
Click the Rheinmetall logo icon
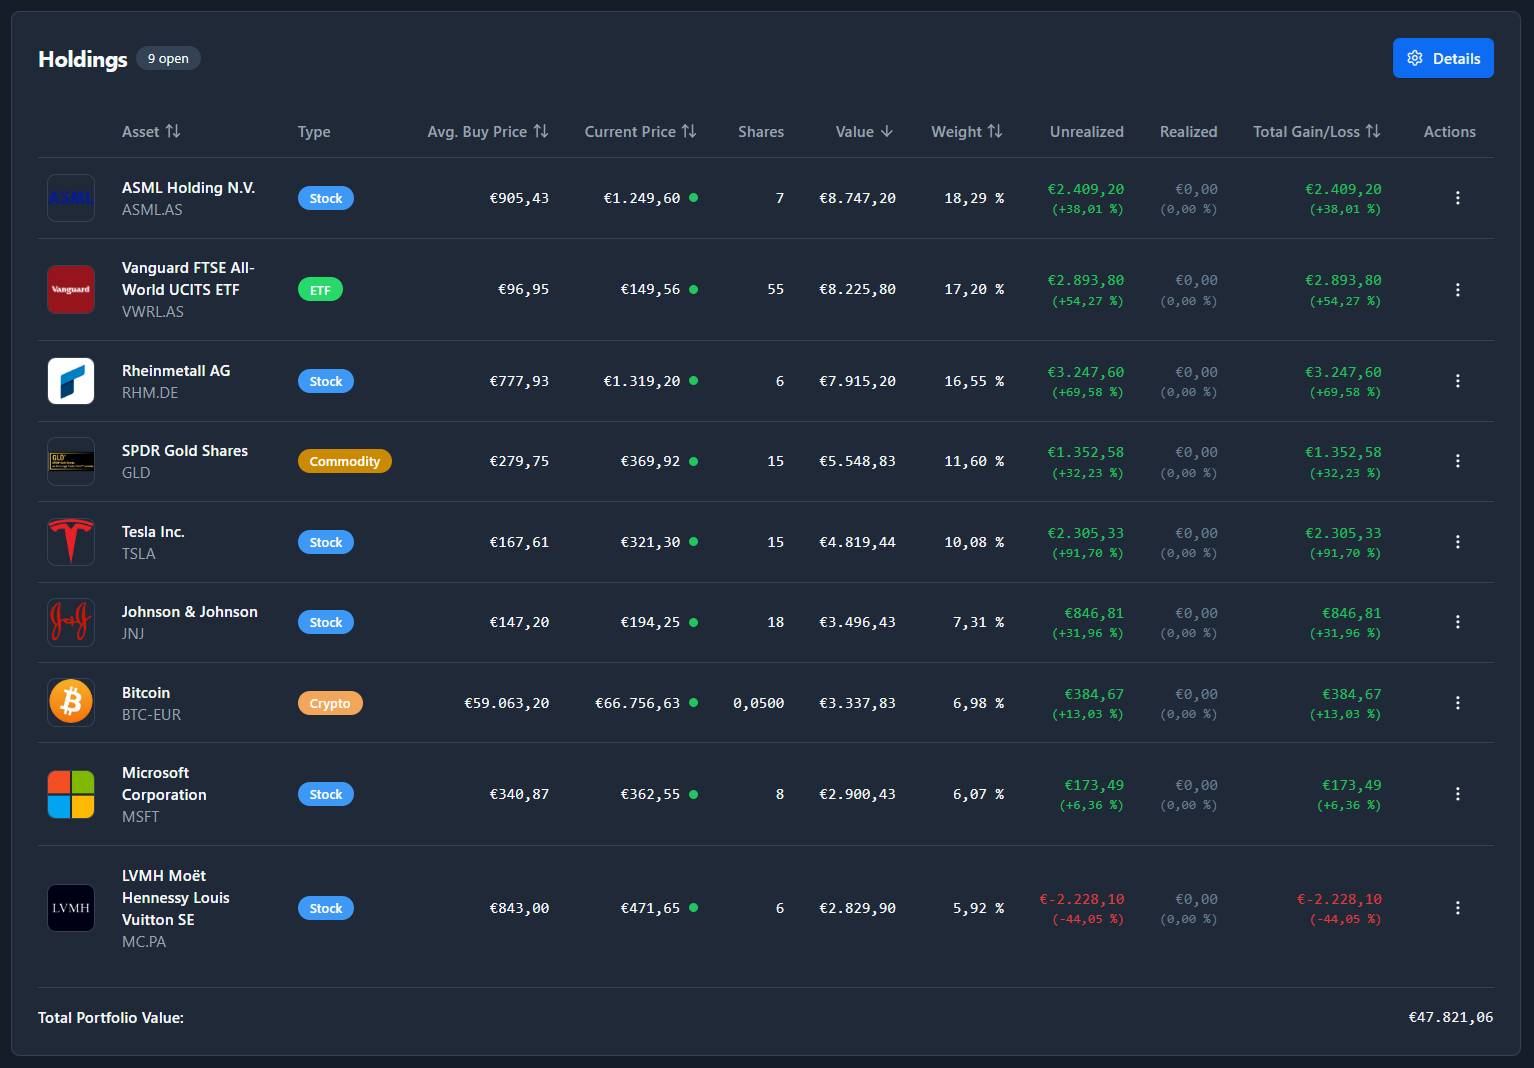[71, 381]
